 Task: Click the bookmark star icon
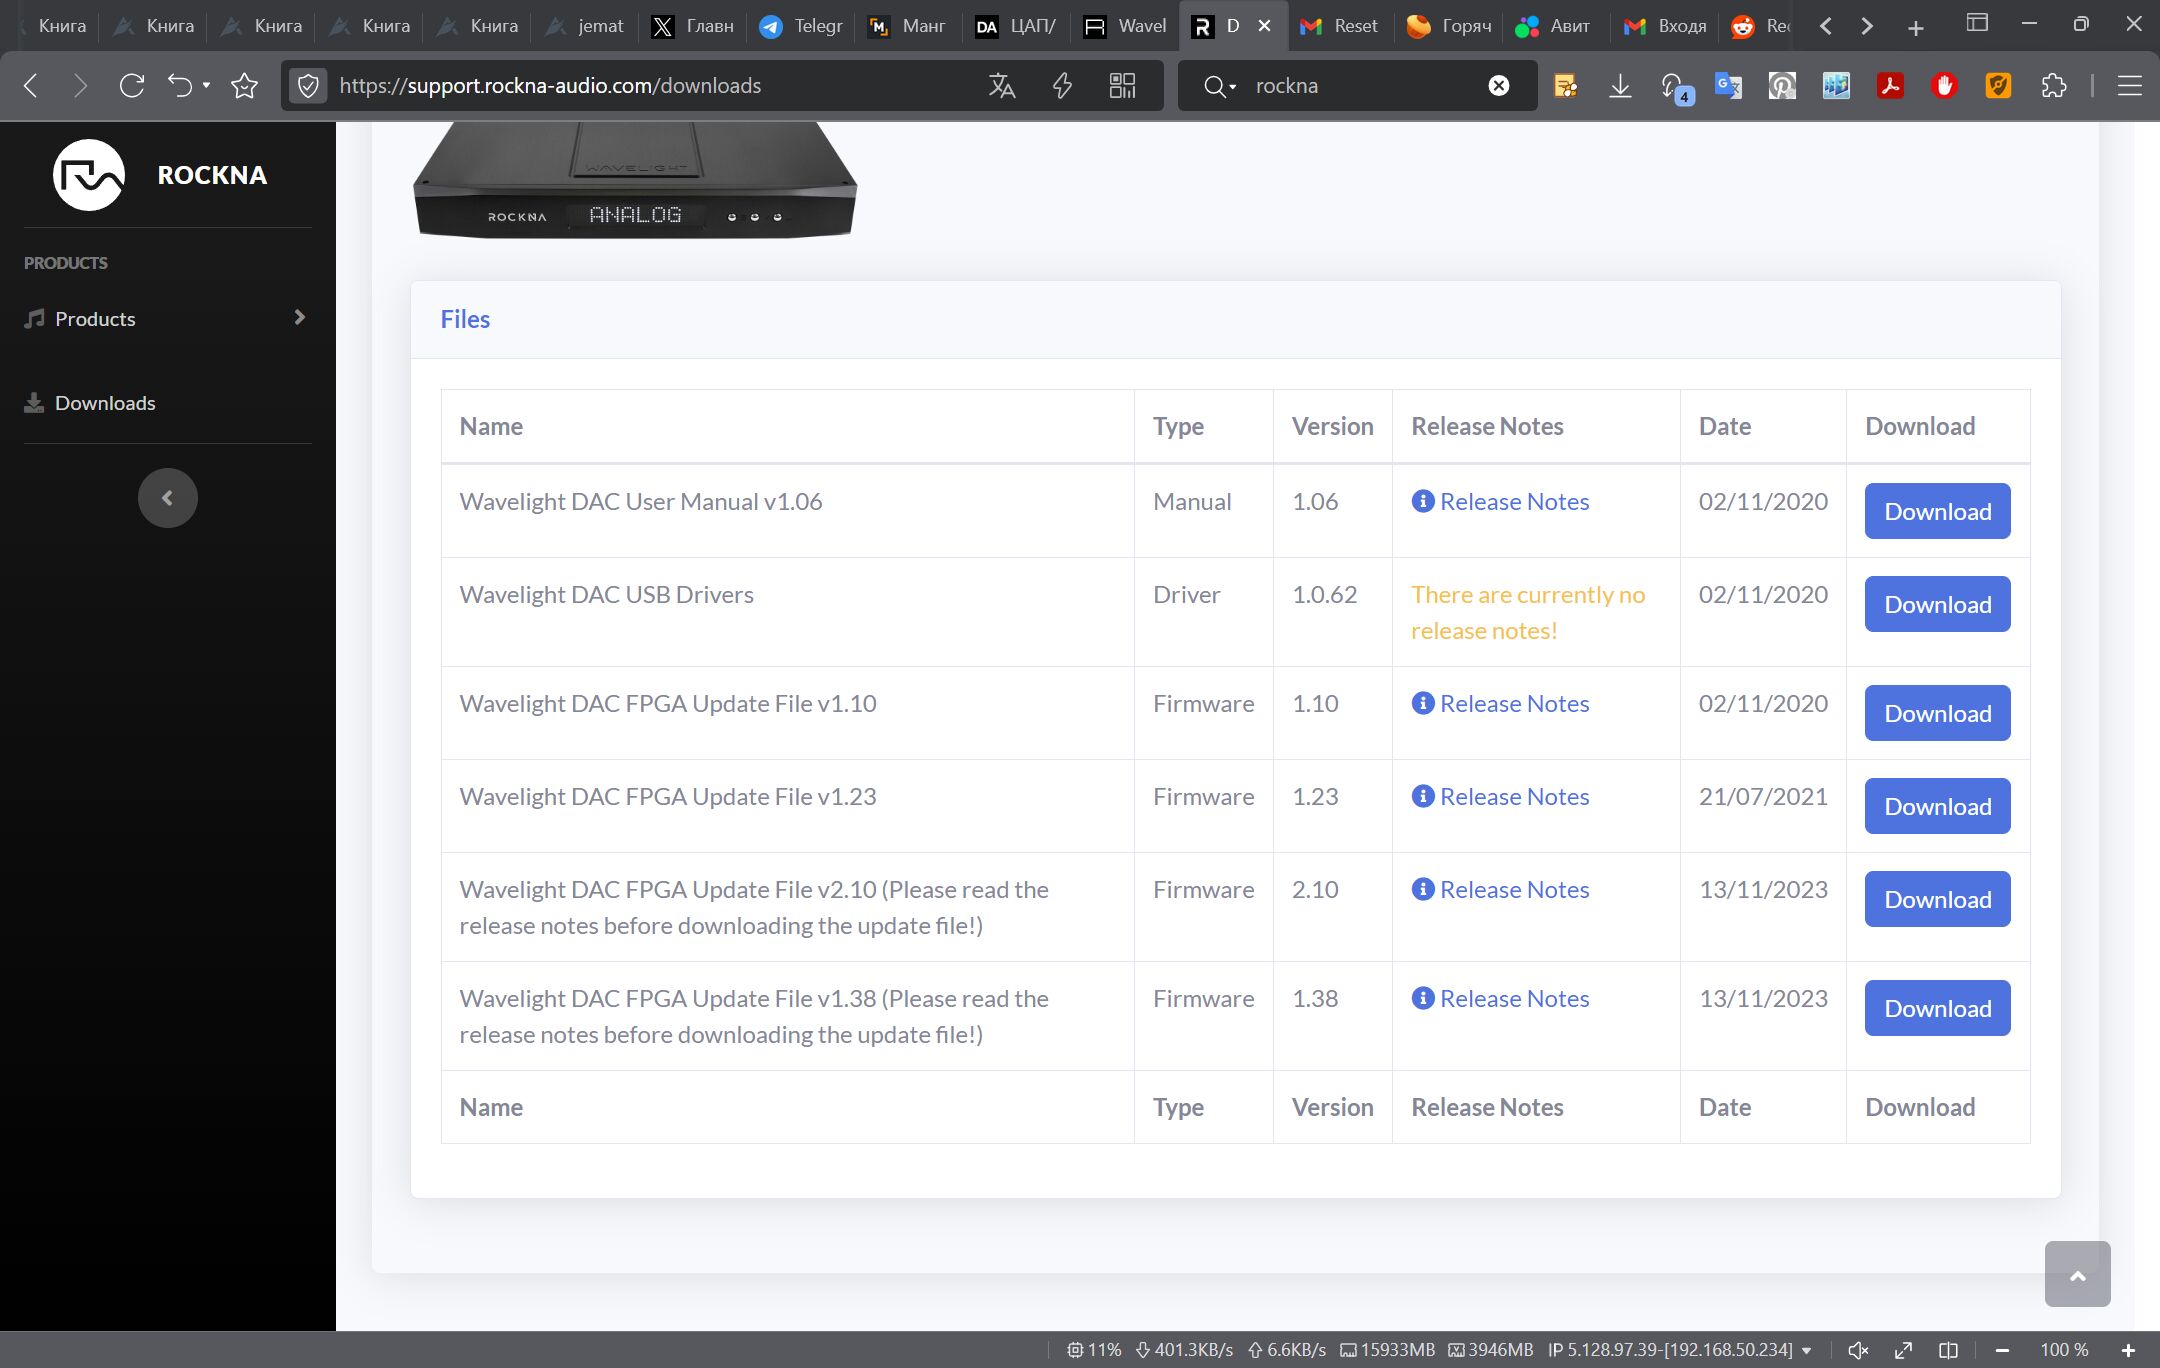(x=244, y=86)
